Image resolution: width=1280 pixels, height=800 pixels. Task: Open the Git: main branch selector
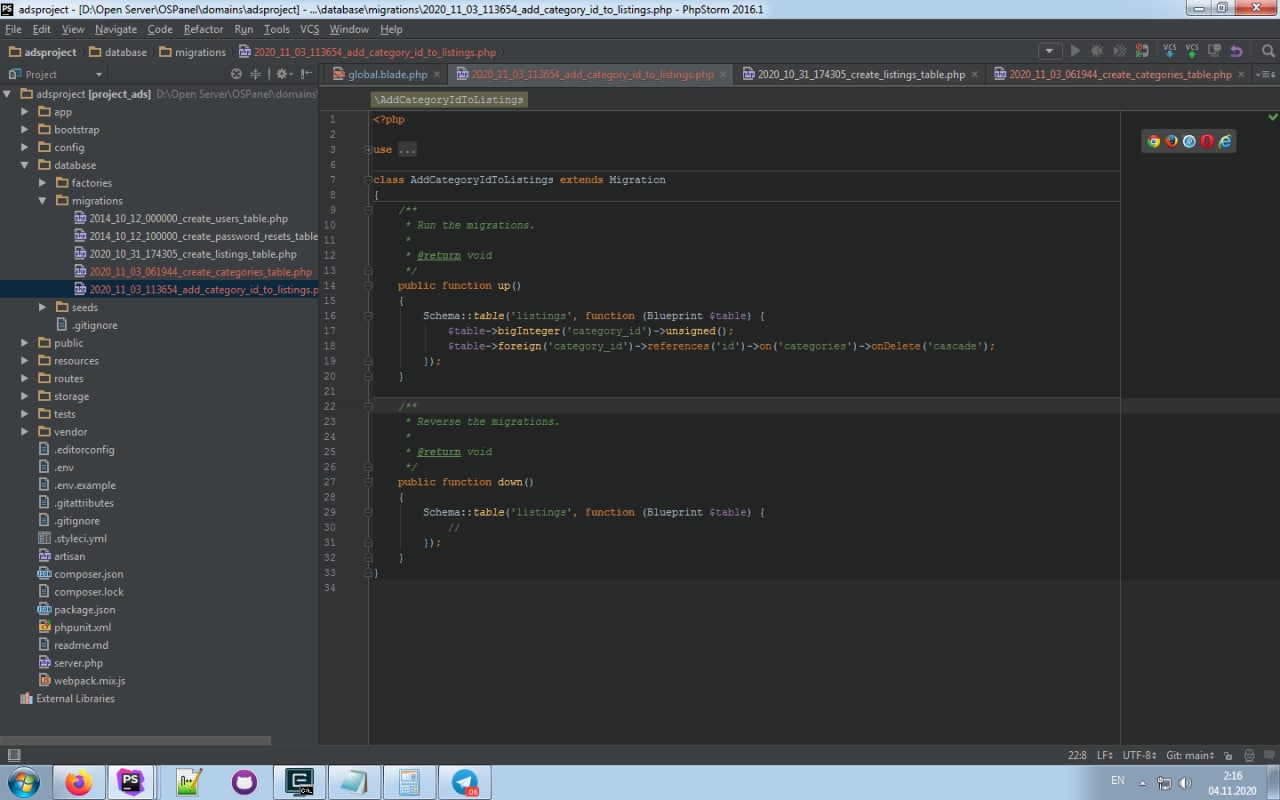pos(1191,756)
